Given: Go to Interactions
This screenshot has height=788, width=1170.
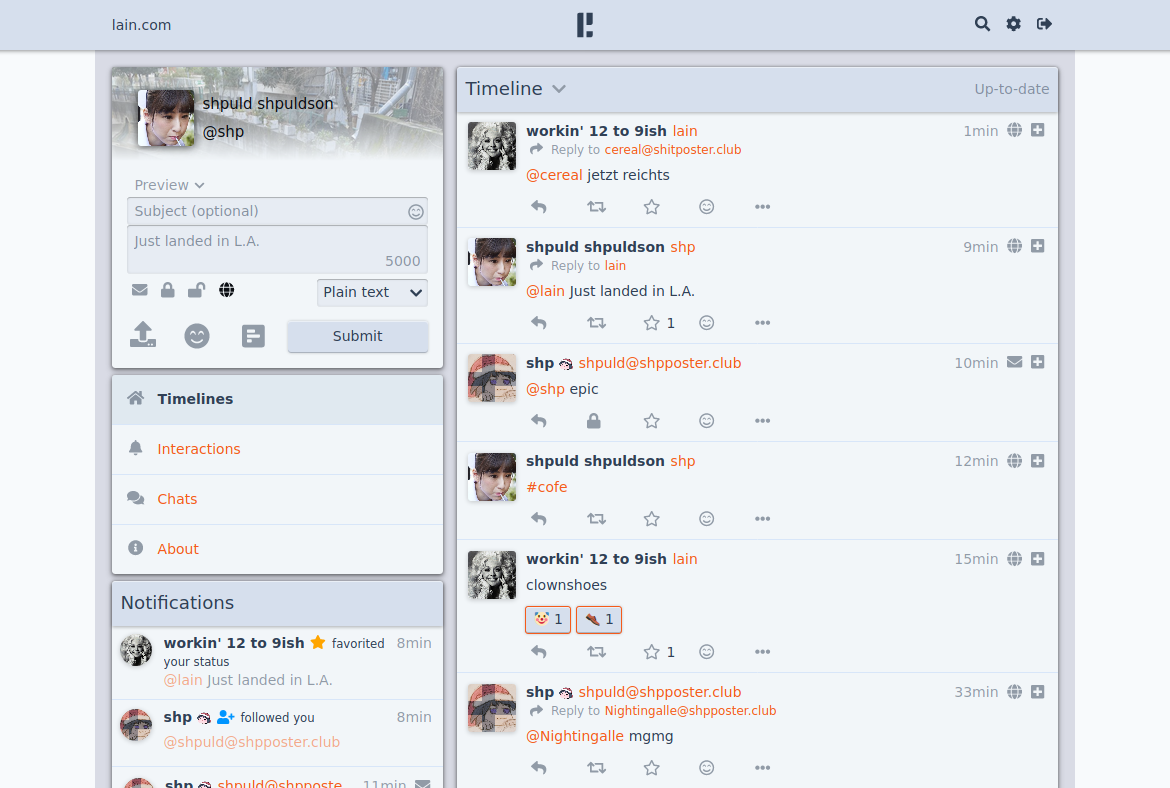Looking at the screenshot, I should [x=198, y=449].
